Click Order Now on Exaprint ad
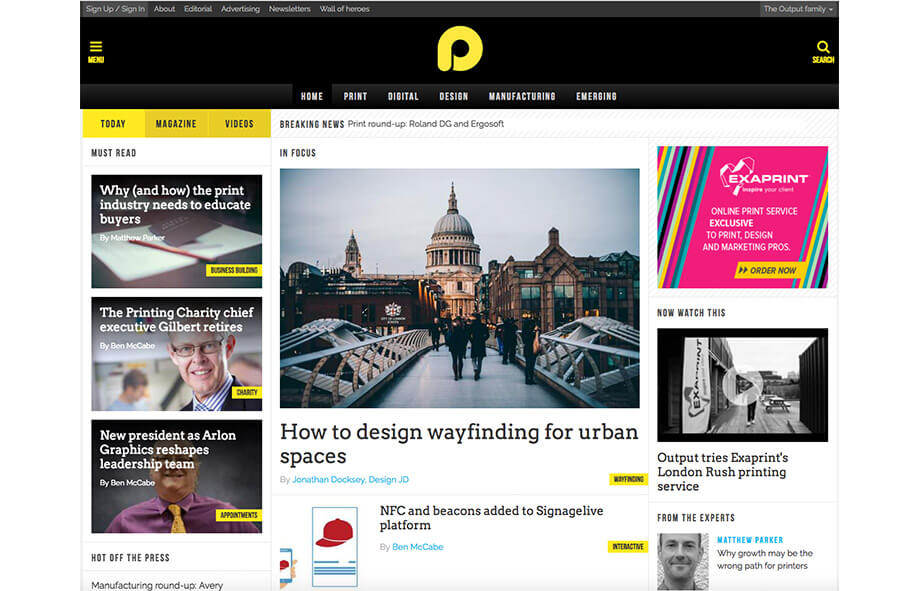Viewport: 920px width, 591px height. point(768,270)
